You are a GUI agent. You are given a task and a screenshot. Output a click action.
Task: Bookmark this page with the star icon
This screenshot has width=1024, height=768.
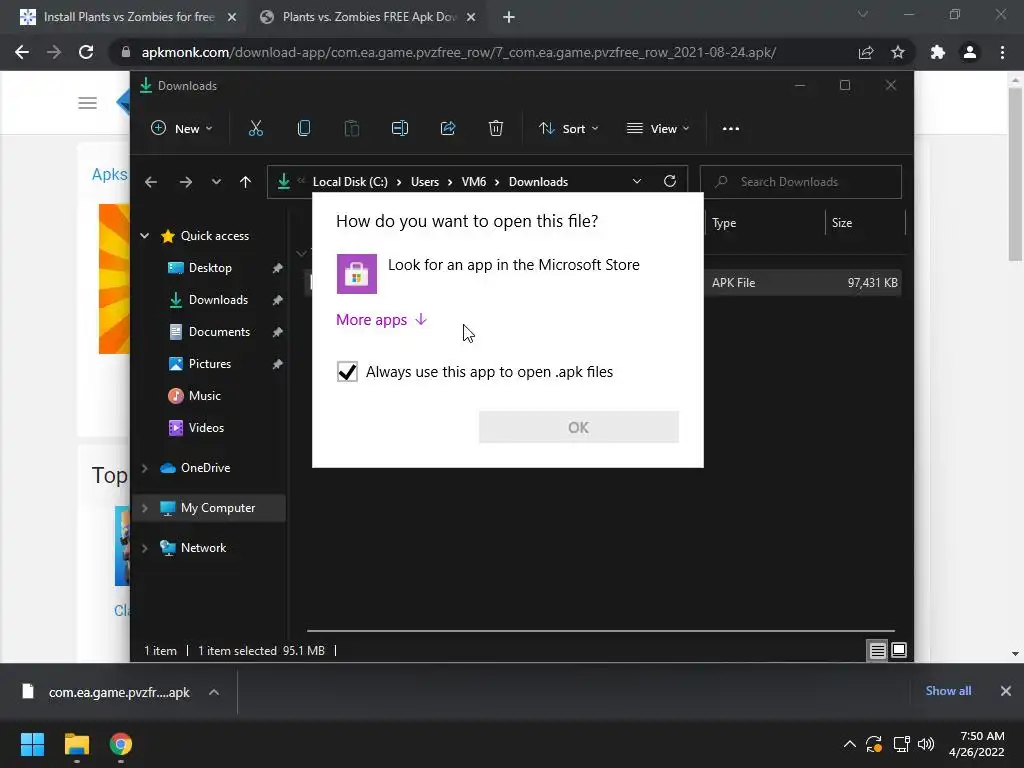pyautogui.click(x=898, y=52)
